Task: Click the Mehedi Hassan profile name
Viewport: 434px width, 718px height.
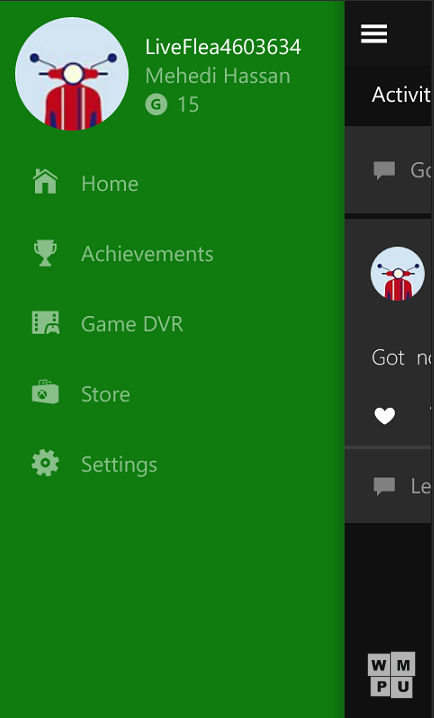Action: coord(217,76)
